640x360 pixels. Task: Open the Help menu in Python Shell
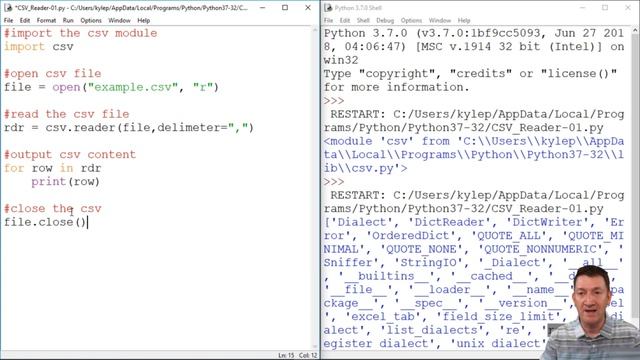coord(464,20)
